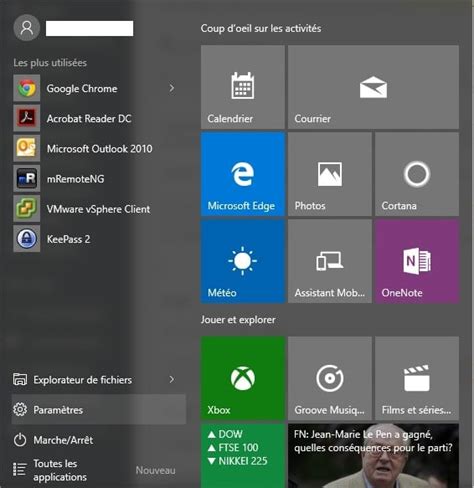Open the news tile about Jean-Marie Le Pen
This screenshot has height=488, width=474.
point(373,456)
